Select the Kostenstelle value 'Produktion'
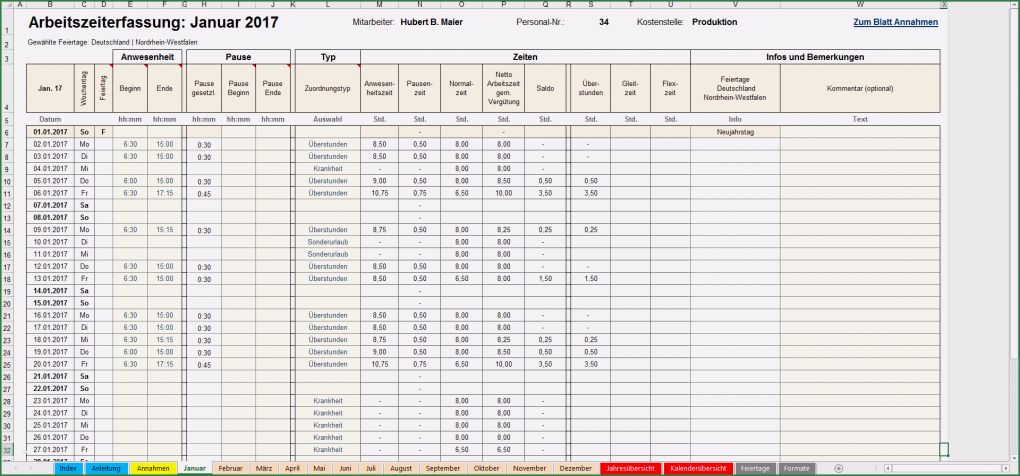Screen dimensions: 1020x476 (714, 22)
